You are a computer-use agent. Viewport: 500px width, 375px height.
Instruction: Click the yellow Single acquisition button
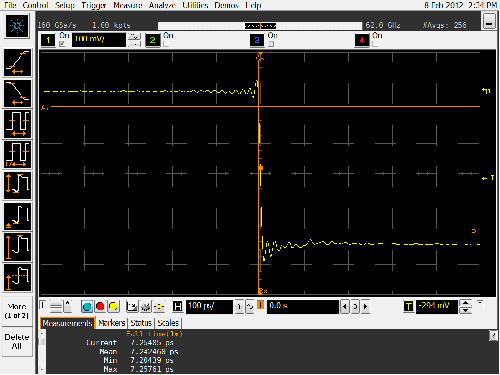click(x=113, y=306)
